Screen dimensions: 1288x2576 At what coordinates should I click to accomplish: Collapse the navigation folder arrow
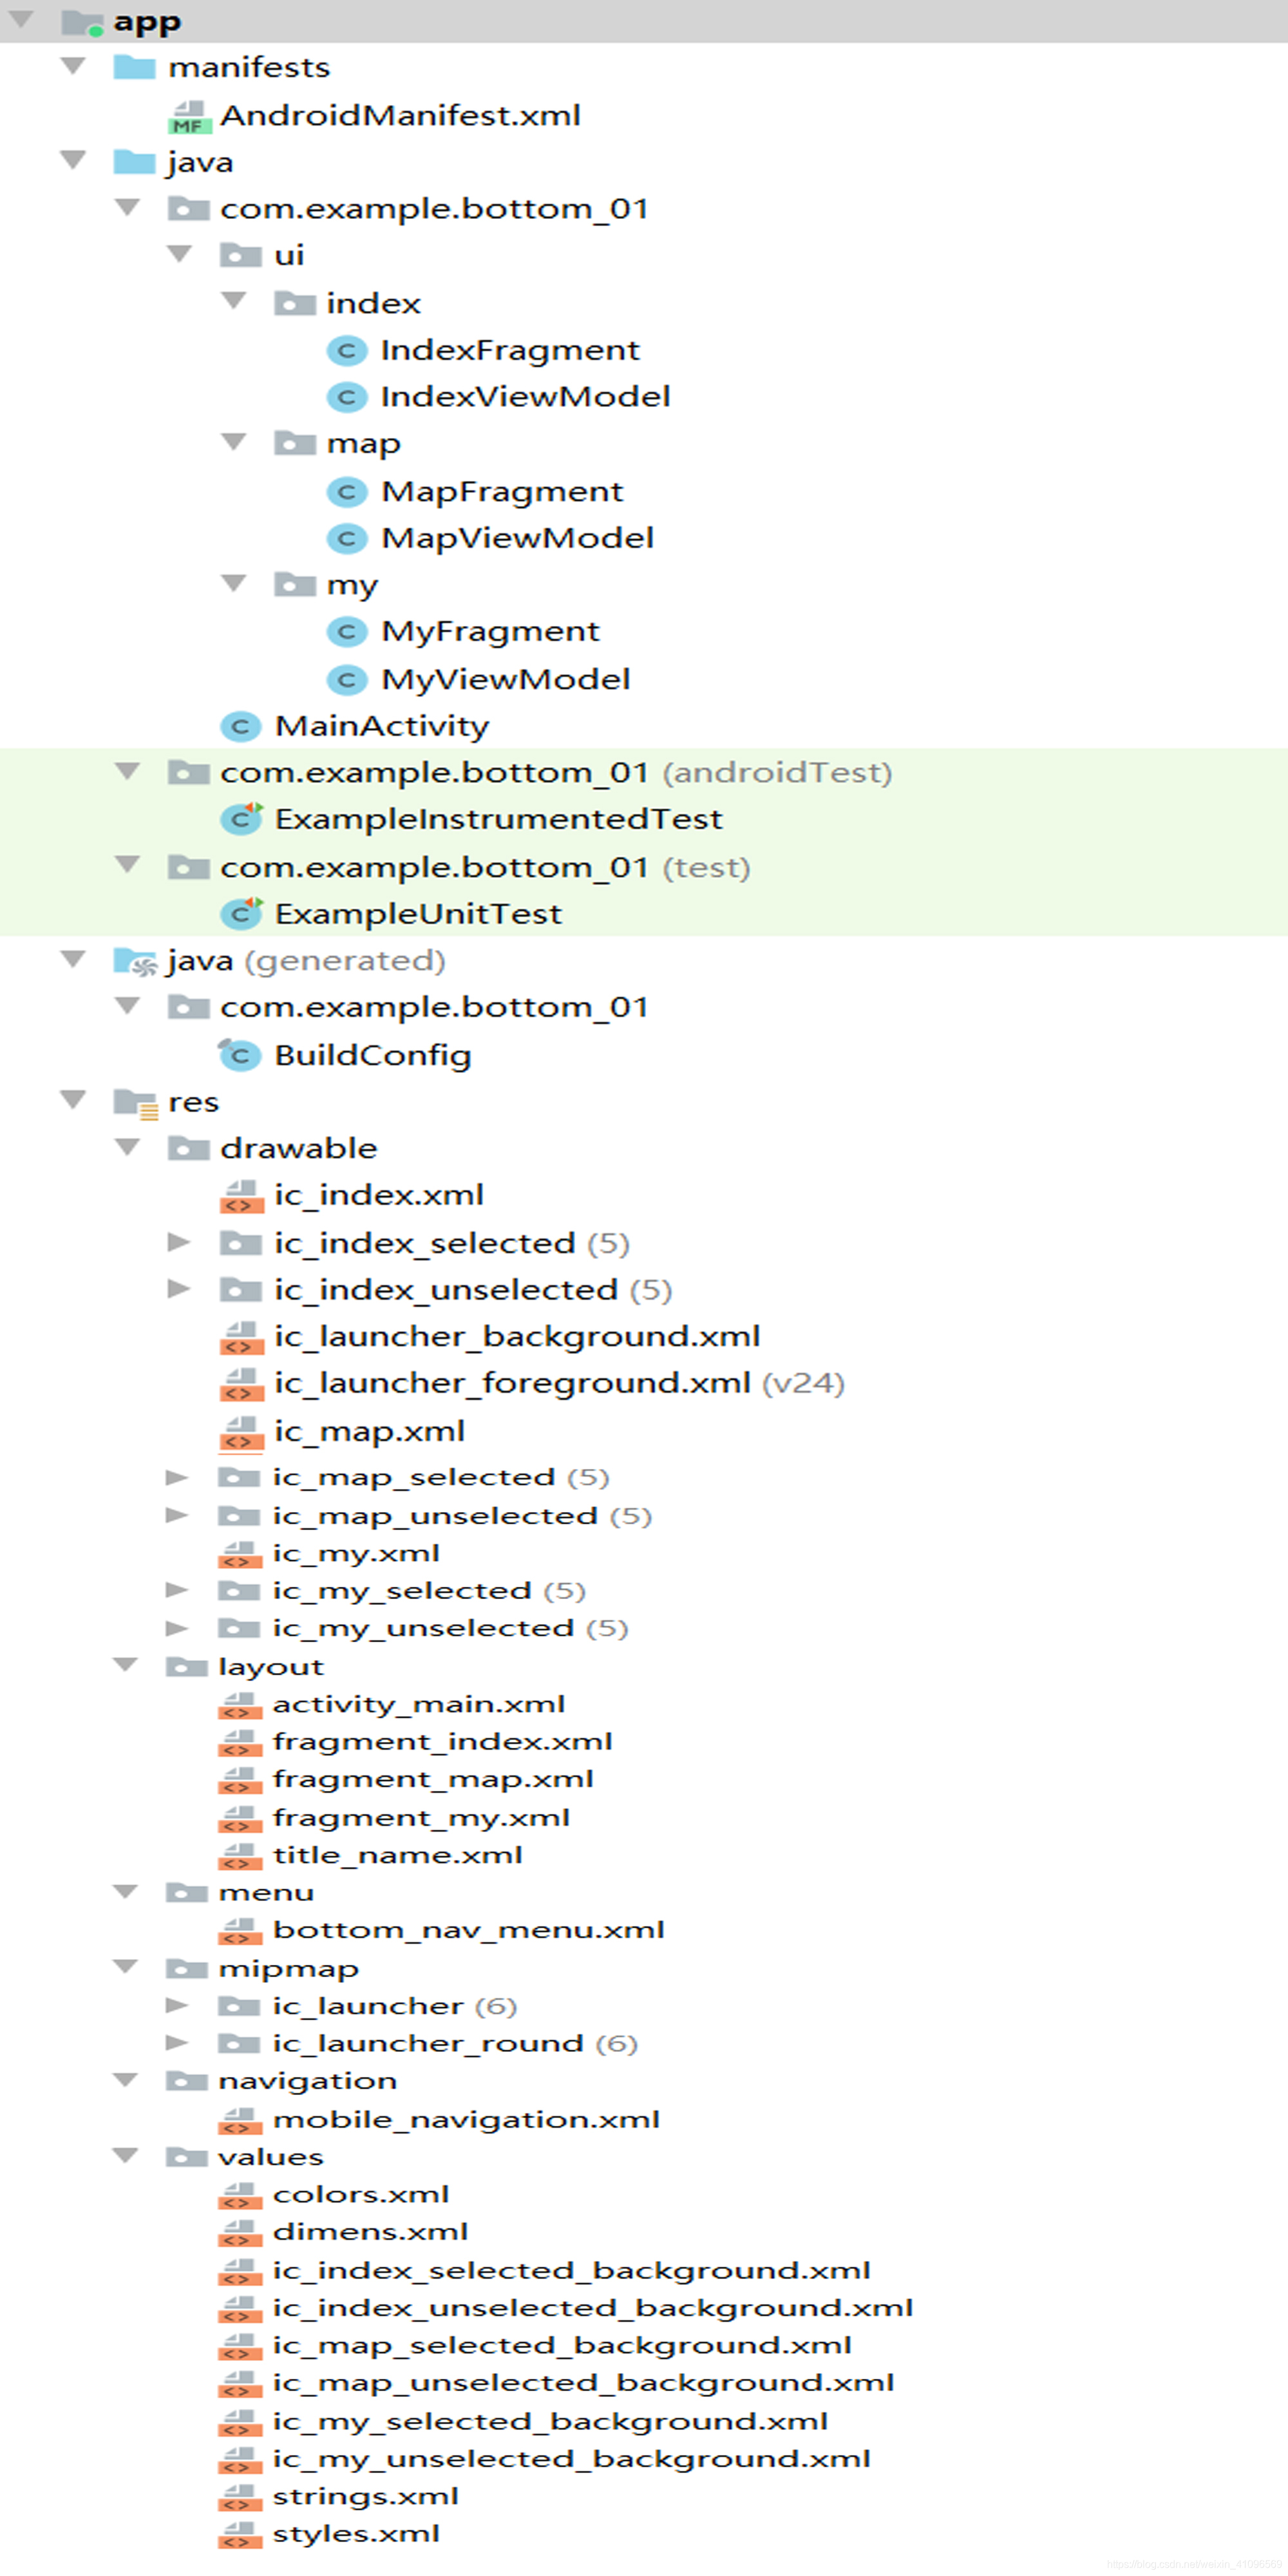pos(125,2080)
